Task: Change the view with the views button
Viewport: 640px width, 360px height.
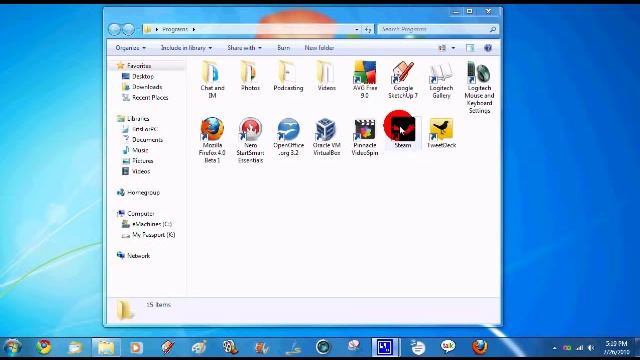Action: click(x=442, y=48)
